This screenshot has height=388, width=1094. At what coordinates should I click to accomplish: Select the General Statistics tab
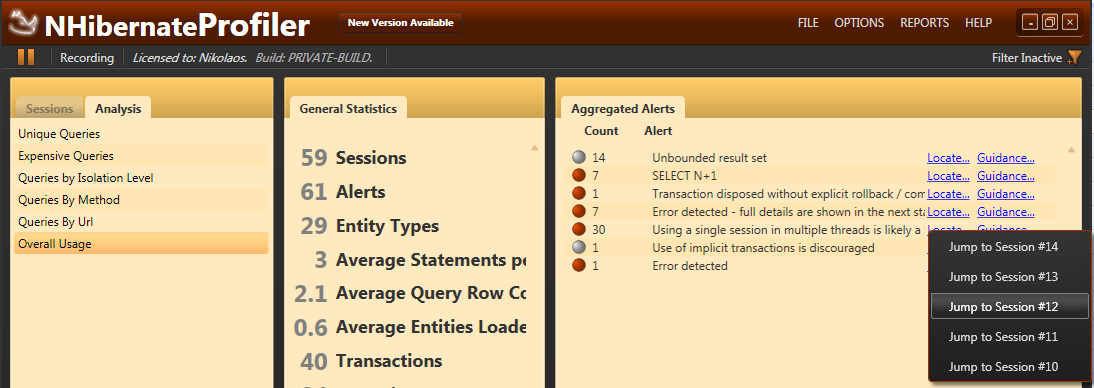tap(348, 108)
